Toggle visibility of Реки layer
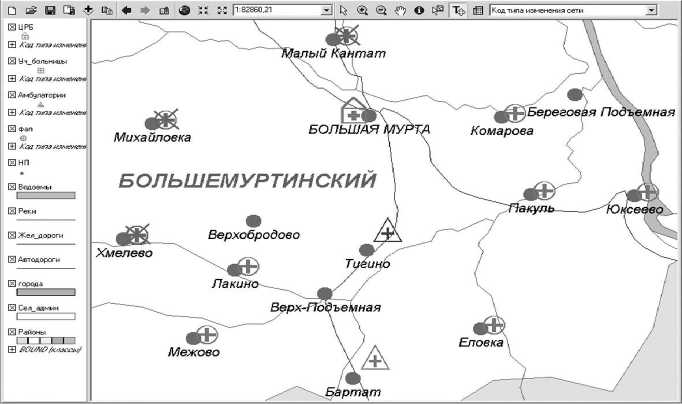This screenshot has height=404, width=682. 12,211
